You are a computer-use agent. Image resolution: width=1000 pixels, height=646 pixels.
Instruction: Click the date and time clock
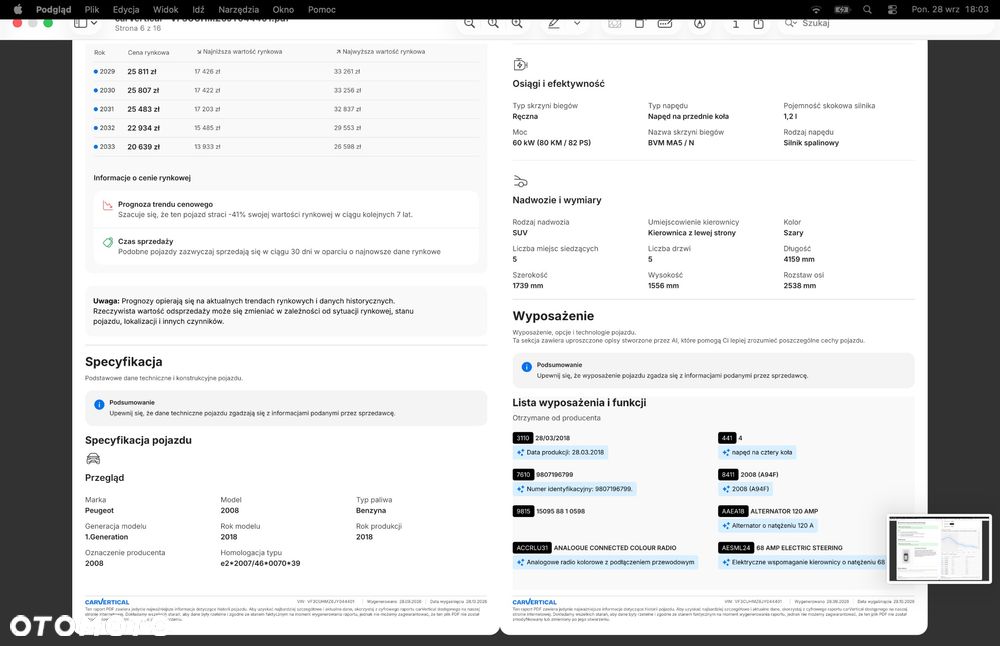950,10
